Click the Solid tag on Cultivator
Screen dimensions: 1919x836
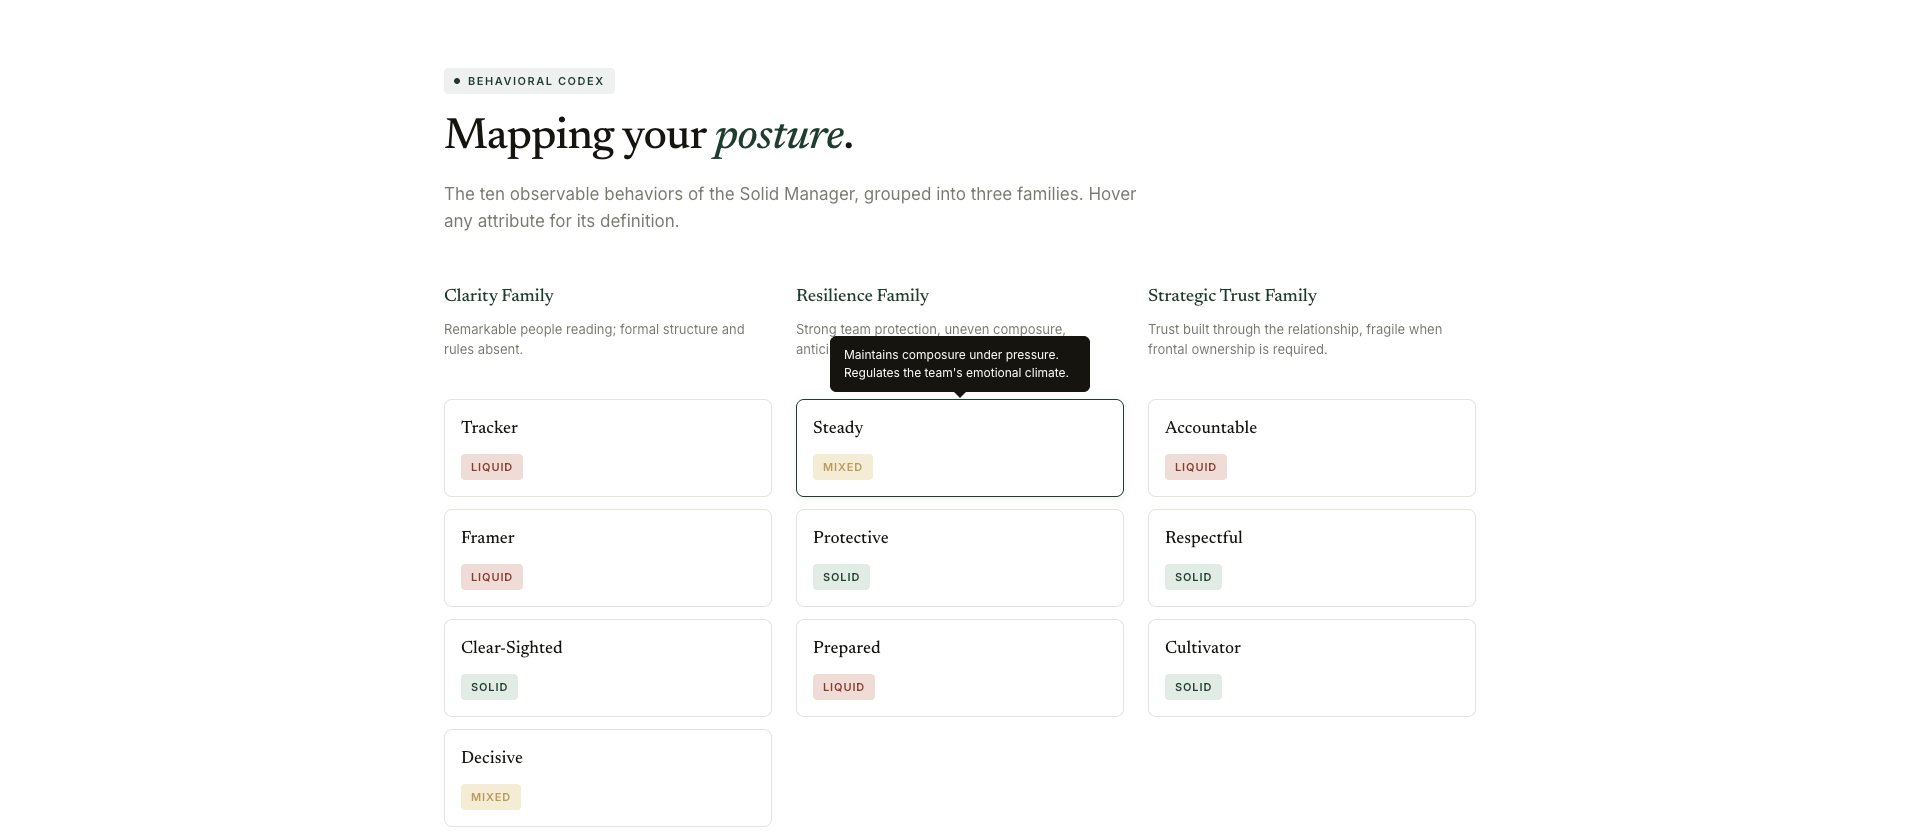coord(1193,687)
